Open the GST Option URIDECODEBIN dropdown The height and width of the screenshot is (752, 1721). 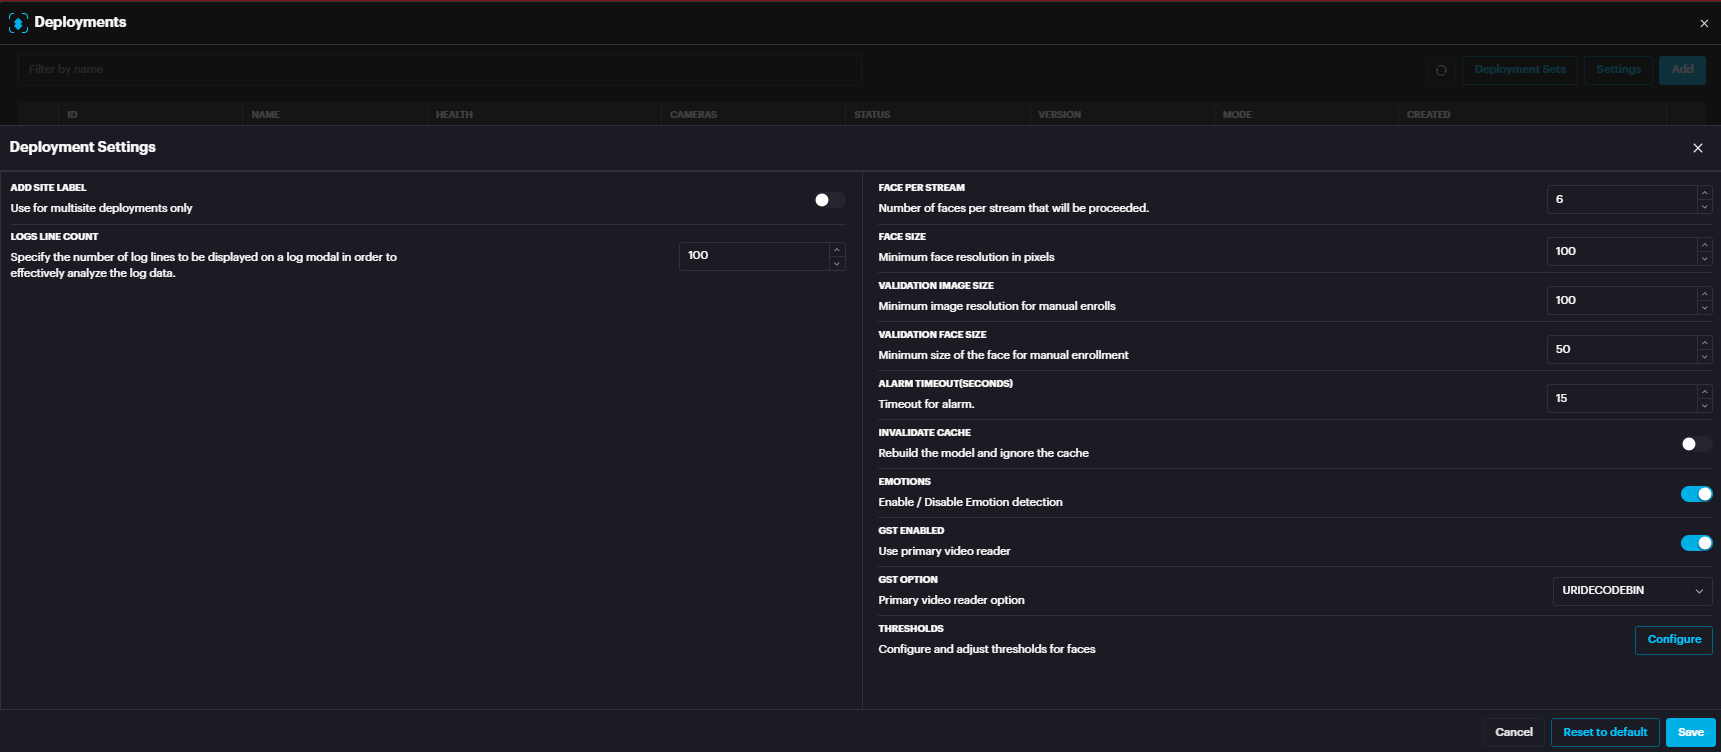point(1632,591)
